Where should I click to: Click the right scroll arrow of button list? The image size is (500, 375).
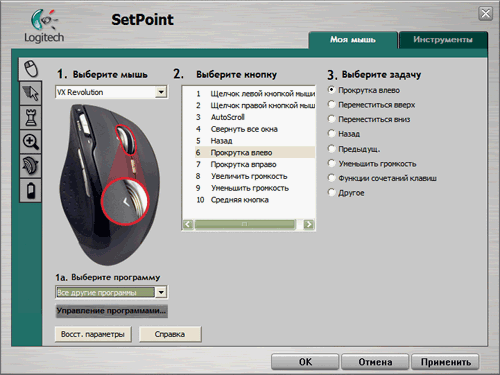(309, 224)
